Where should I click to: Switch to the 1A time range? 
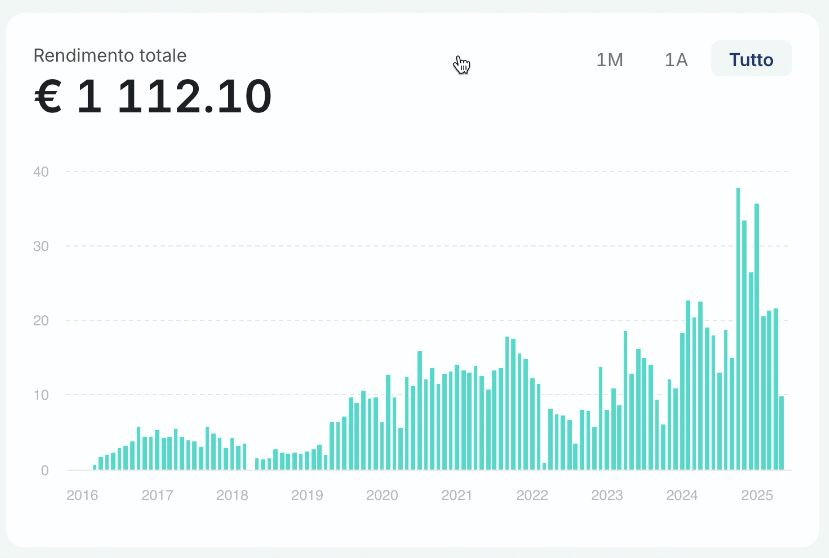(676, 59)
